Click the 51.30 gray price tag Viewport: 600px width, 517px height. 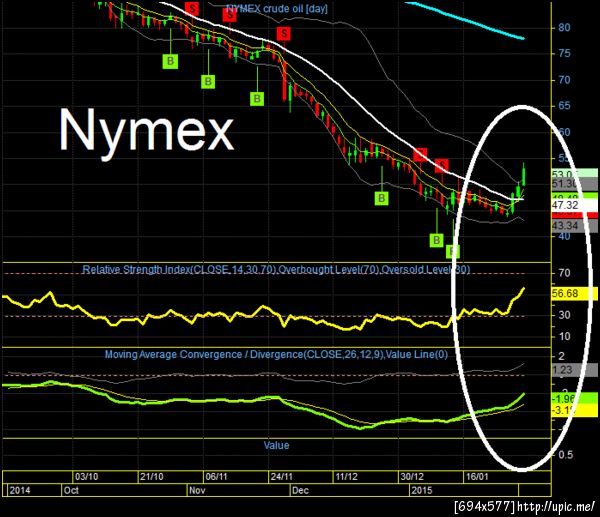pyautogui.click(x=574, y=184)
